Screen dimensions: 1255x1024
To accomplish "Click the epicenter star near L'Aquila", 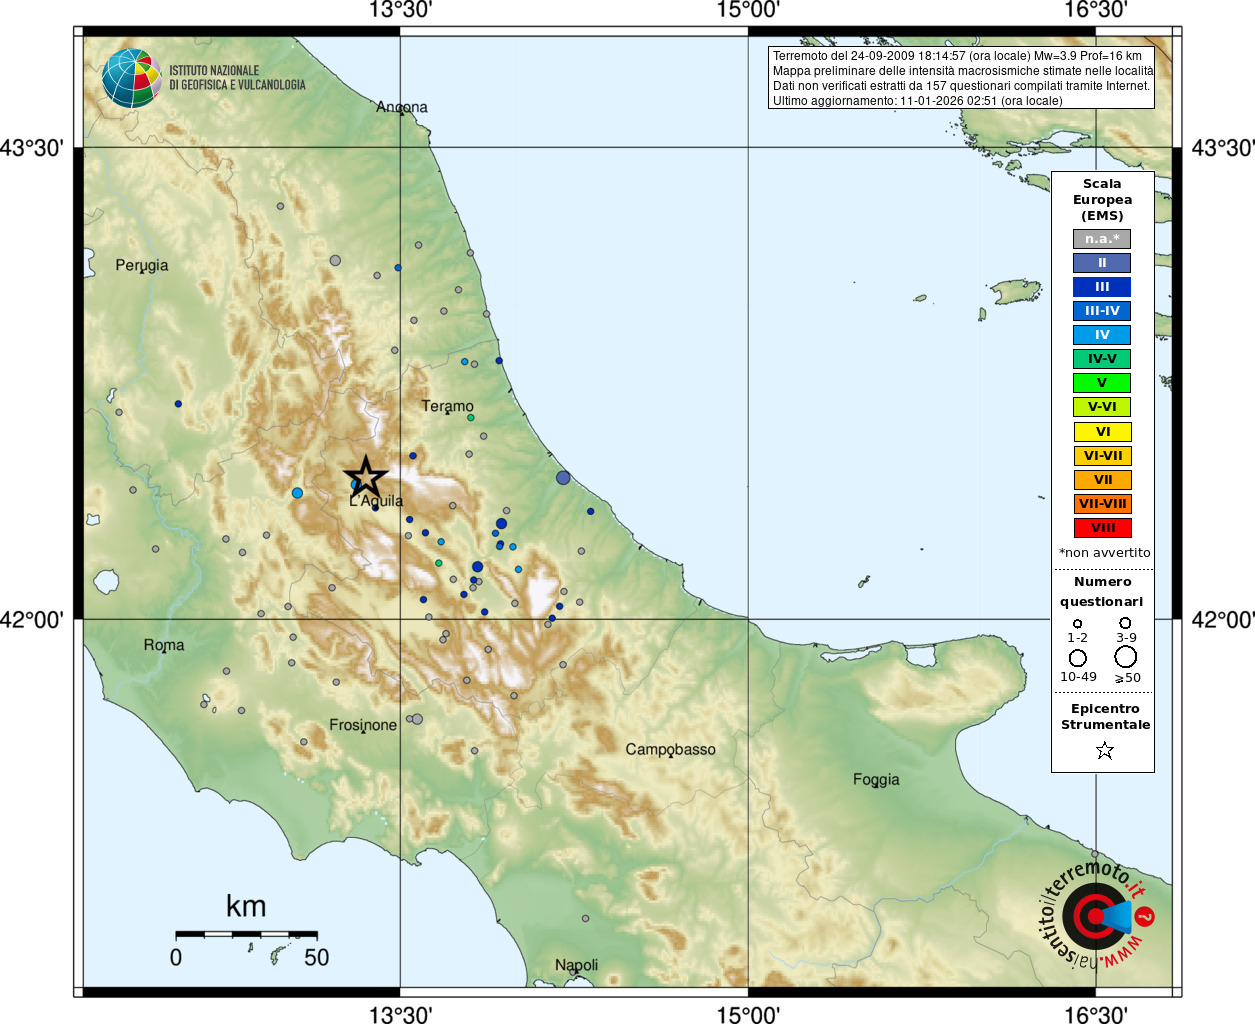I will pyautogui.click(x=366, y=477).
